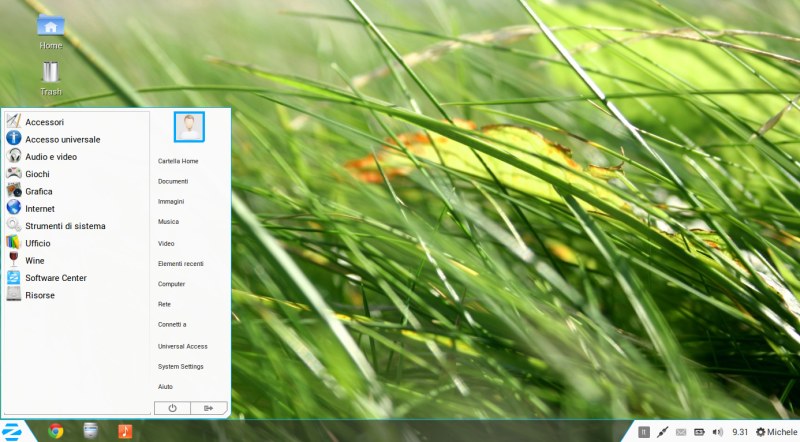Select Connetti a entry
The image size is (800, 442).
click(x=172, y=325)
